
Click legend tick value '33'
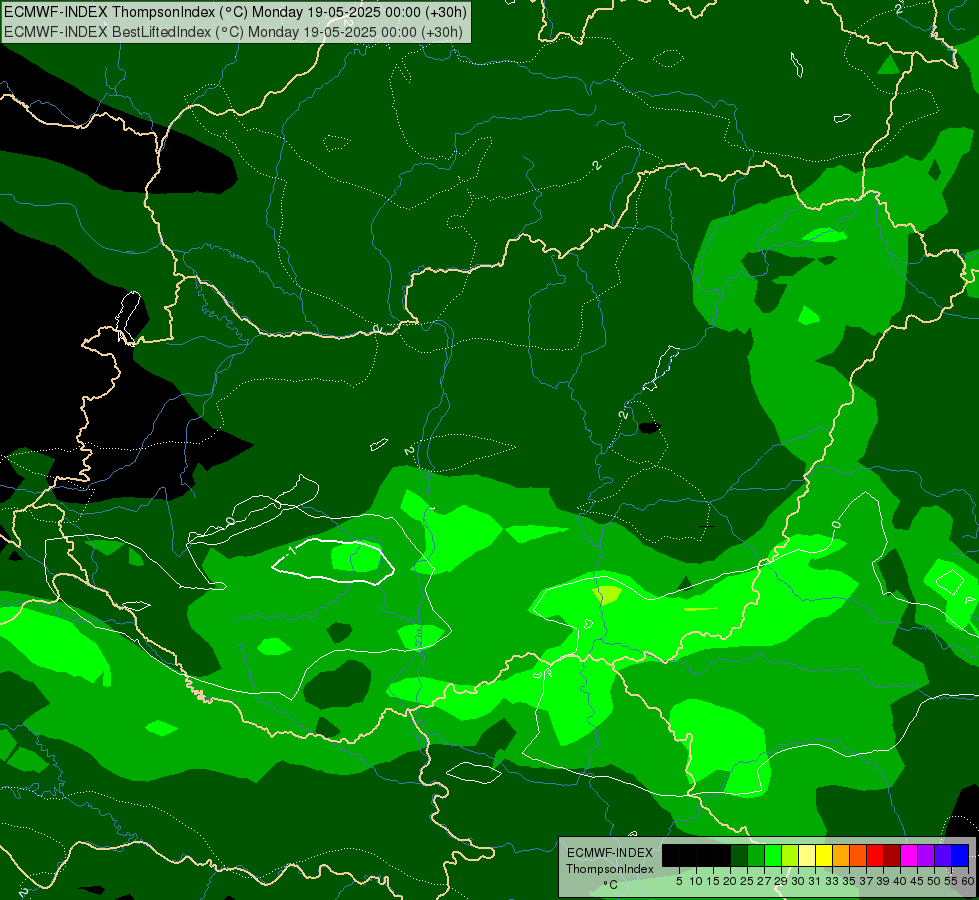[832, 881]
